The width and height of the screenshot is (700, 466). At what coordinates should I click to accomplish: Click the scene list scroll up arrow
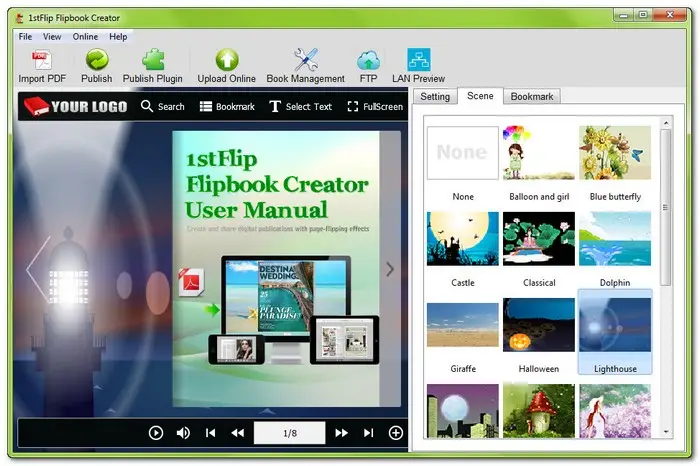[x=666, y=122]
